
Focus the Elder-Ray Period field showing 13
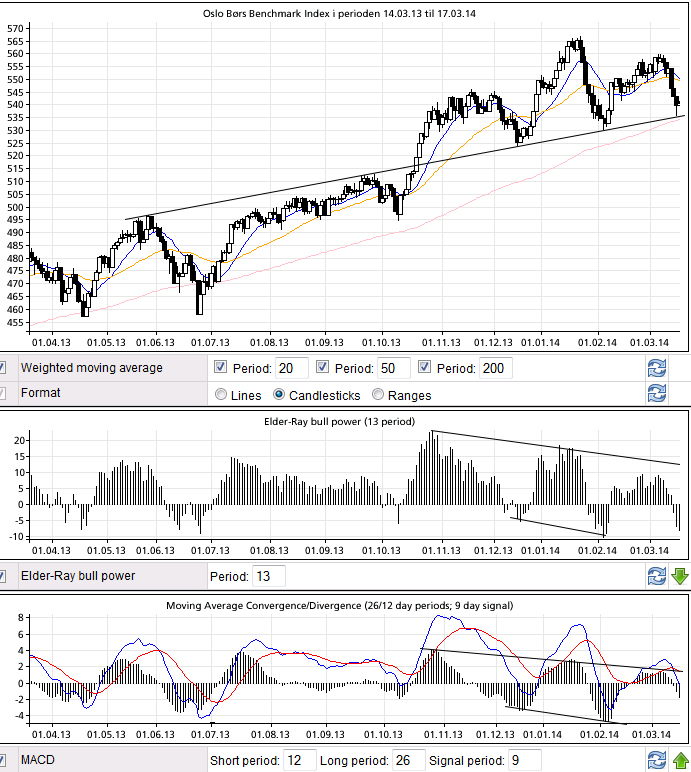pos(269,576)
